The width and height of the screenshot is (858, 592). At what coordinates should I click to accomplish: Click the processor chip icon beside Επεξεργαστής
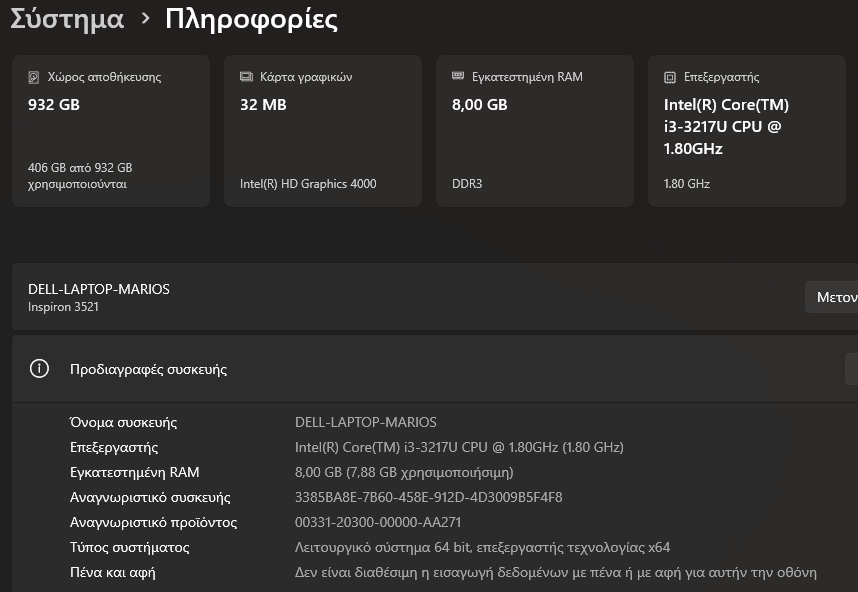click(x=670, y=77)
